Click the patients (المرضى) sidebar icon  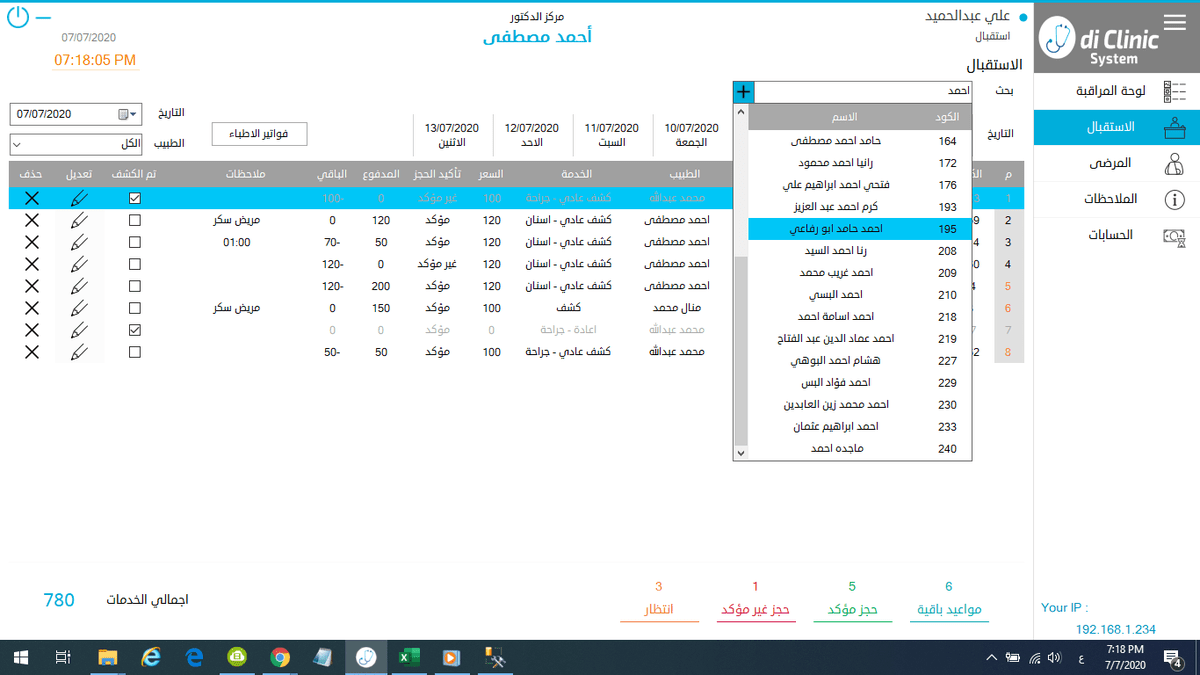coord(1174,163)
